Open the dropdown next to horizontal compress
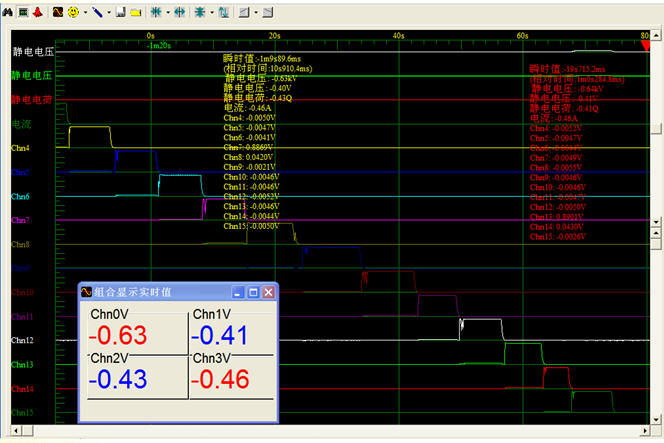 [168, 12]
